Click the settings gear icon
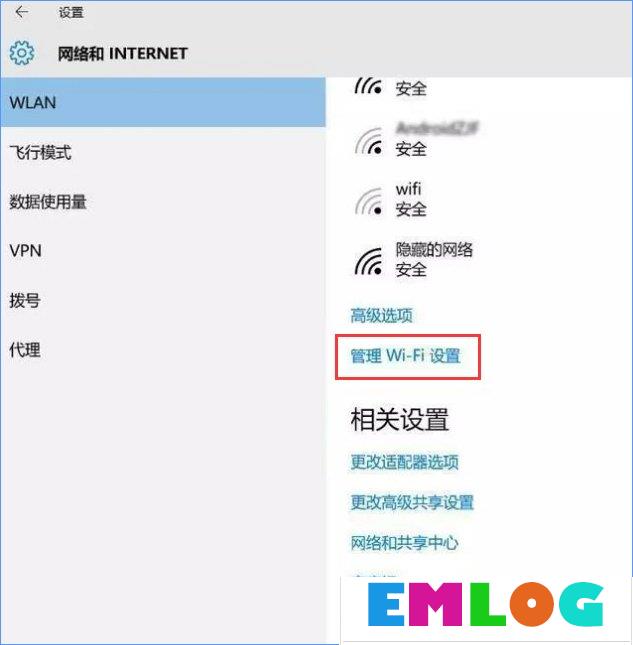This screenshot has width=633, height=645. click(22, 53)
